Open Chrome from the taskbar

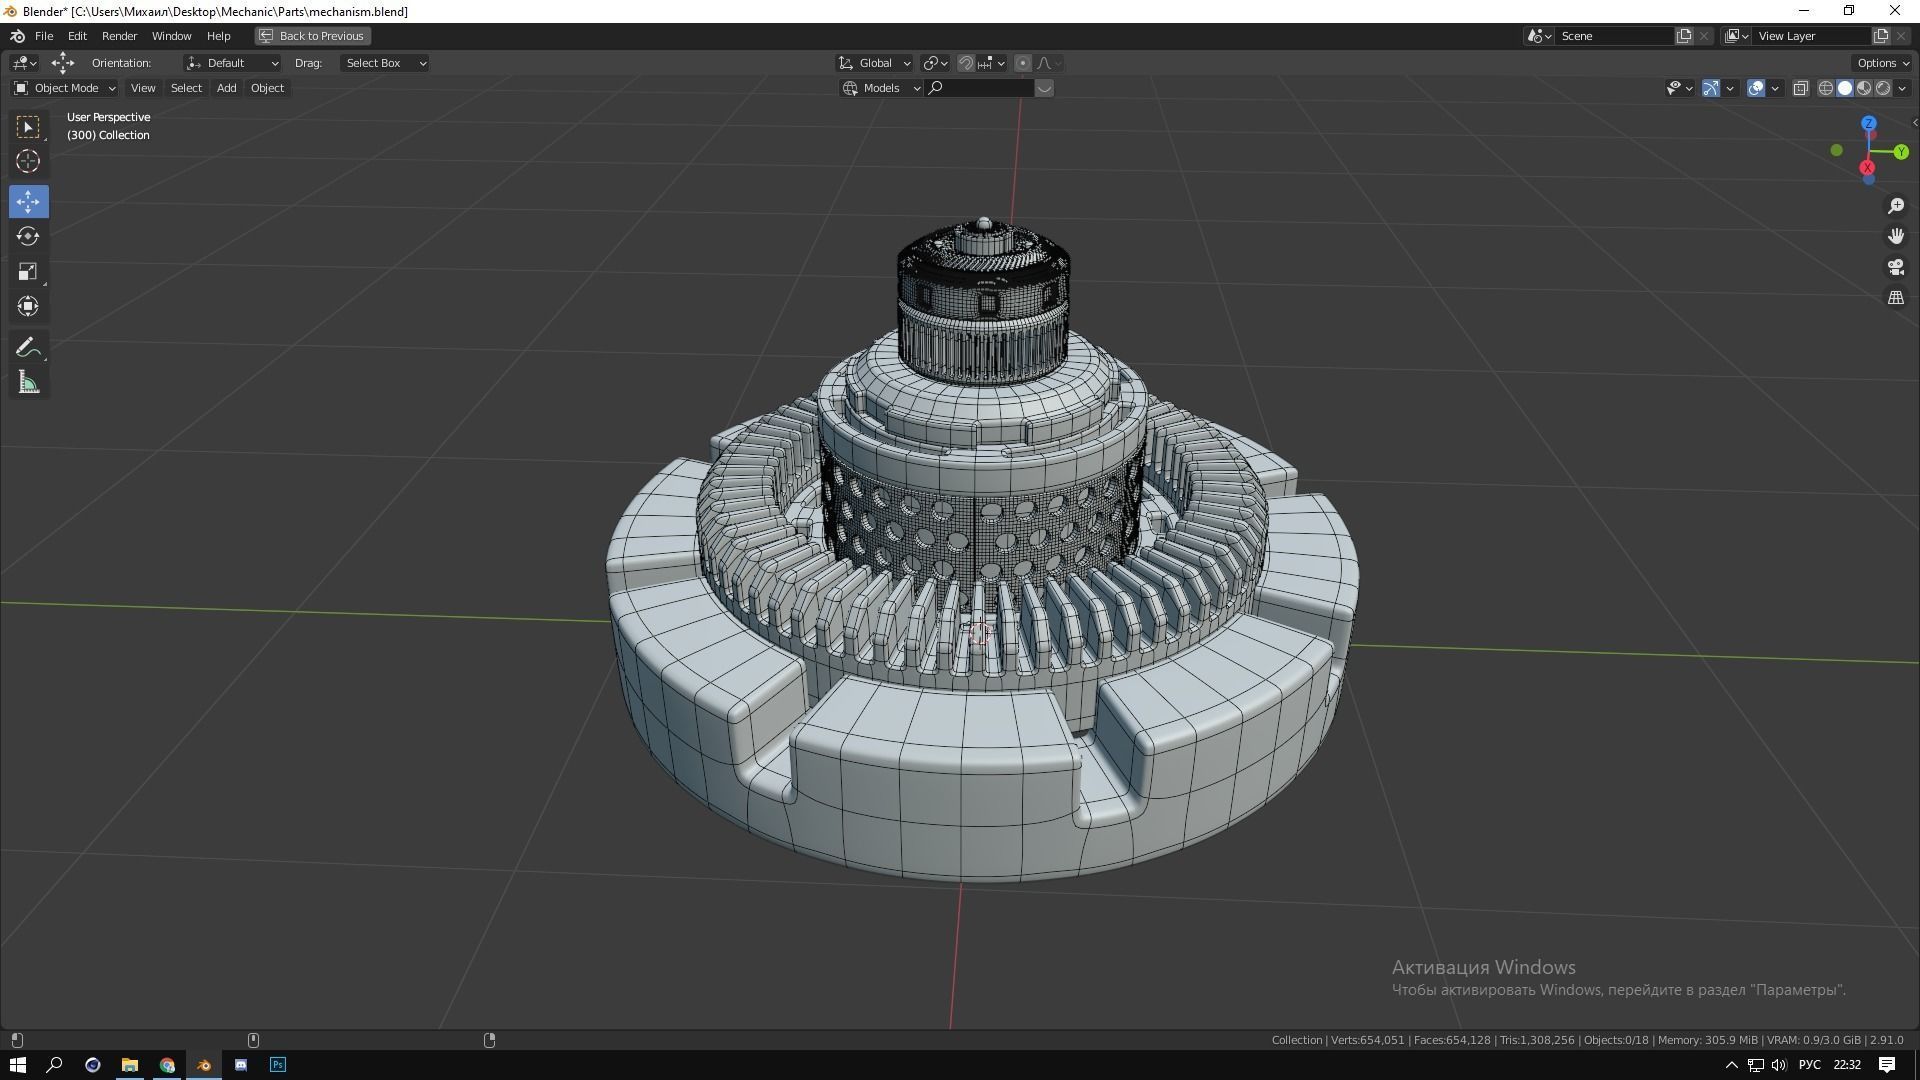tap(167, 1065)
